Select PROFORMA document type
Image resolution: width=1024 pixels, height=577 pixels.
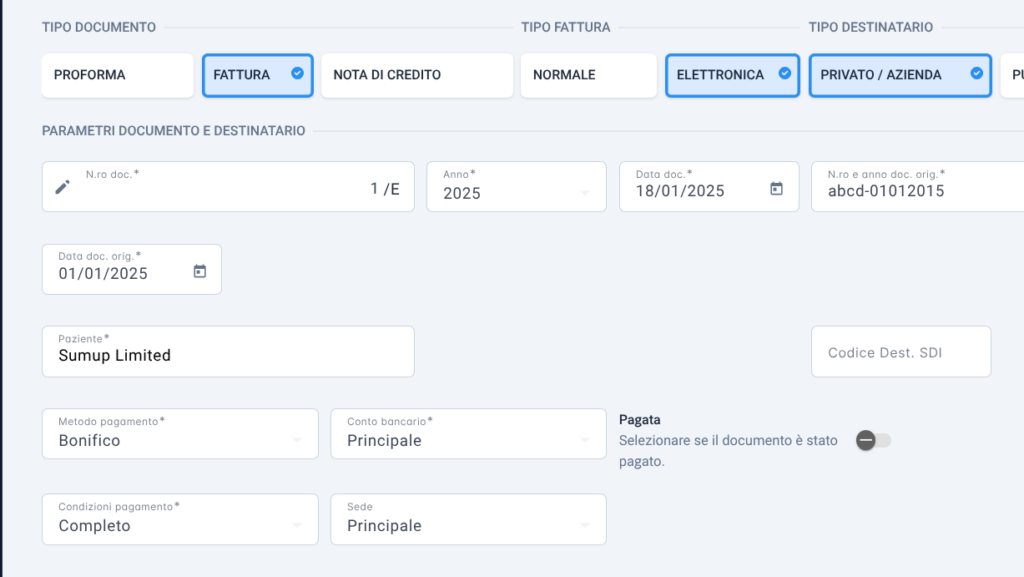(118, 75)
